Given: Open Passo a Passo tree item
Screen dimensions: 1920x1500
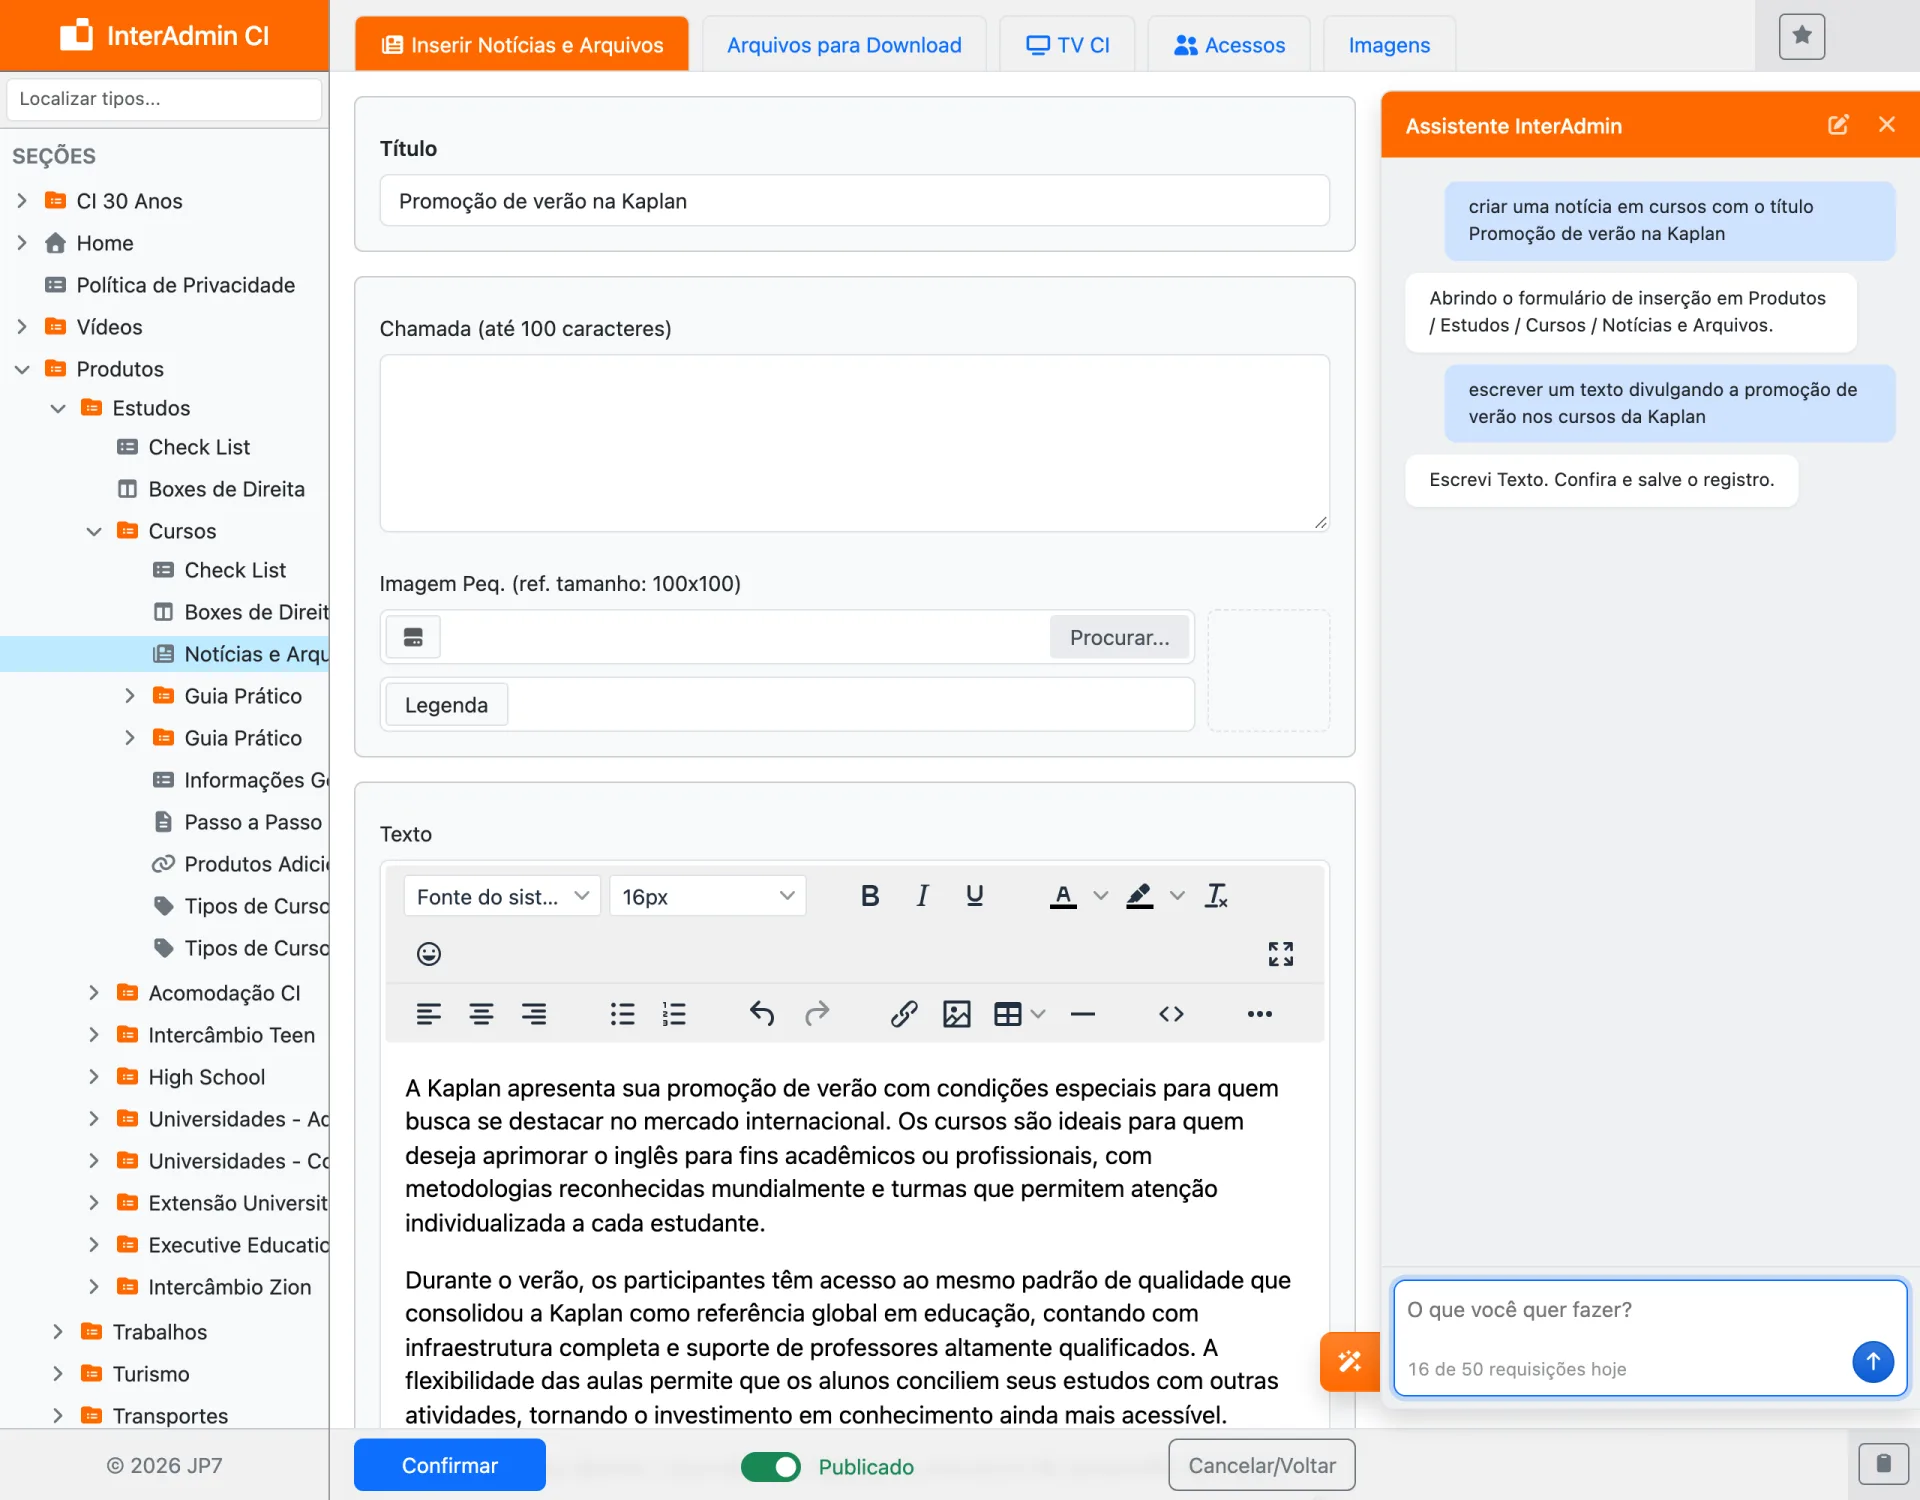Looking at the screenshot, I should coord(252,822).
